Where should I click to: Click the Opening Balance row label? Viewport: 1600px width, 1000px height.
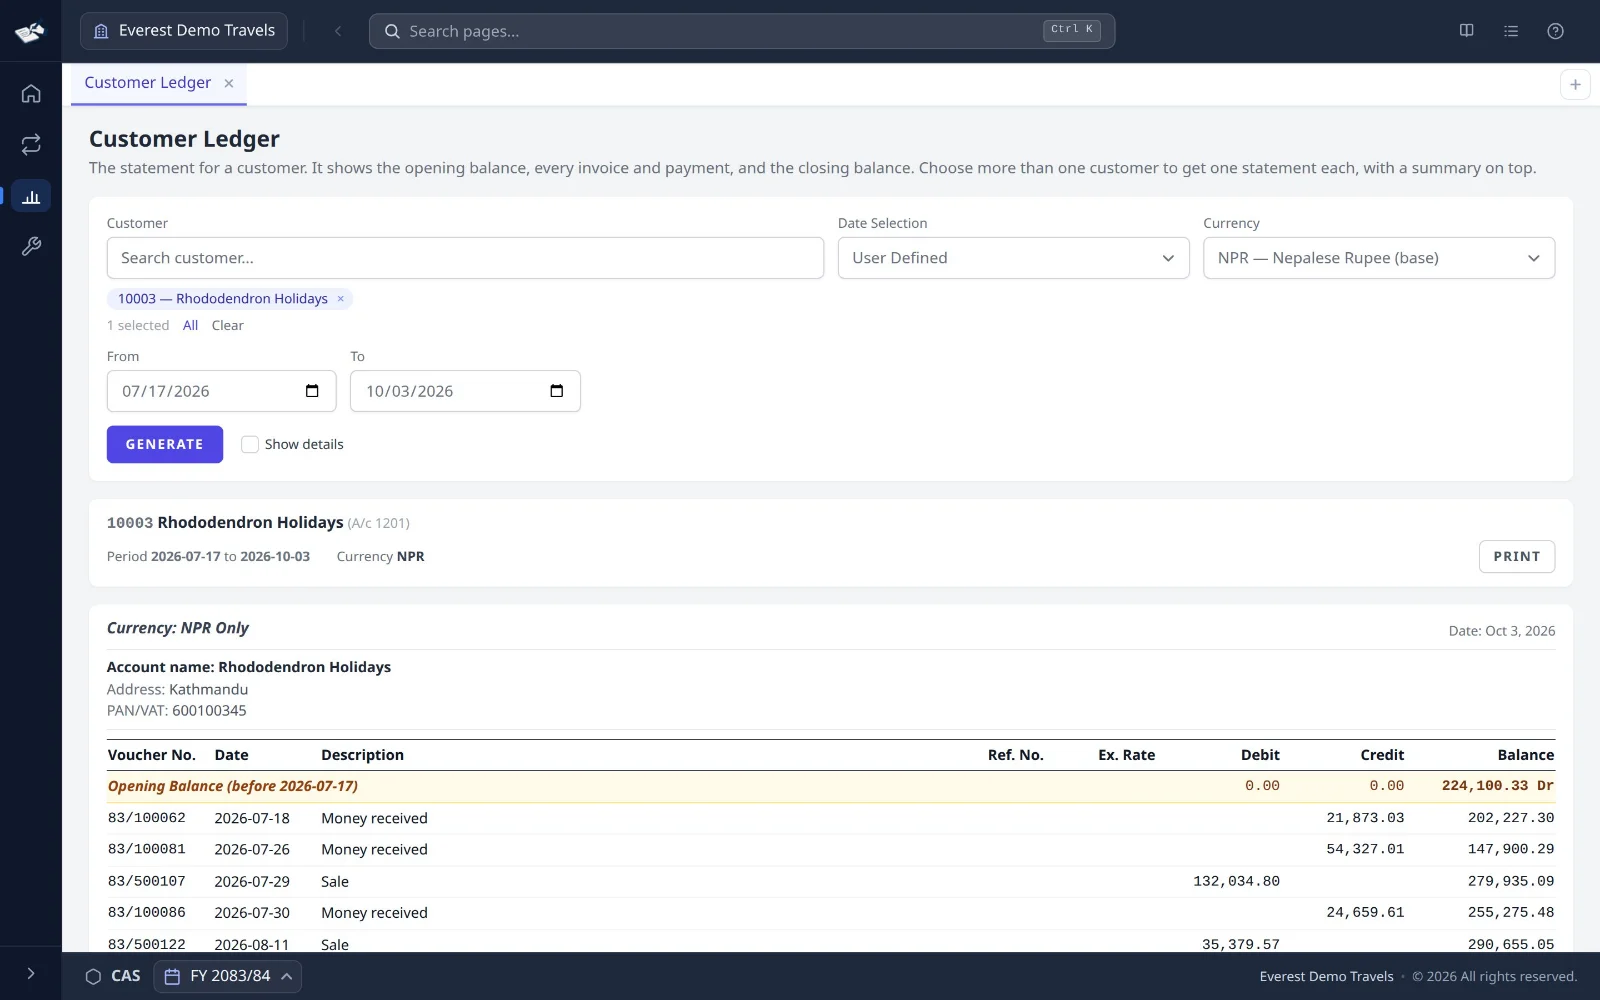click(233, 786)
